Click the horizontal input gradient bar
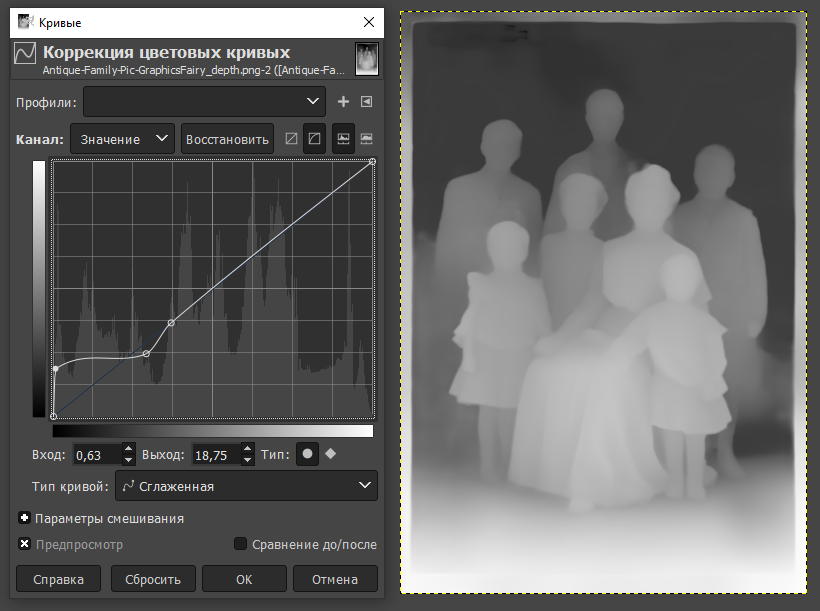Viewport: 820px width, 611px height. pos(213,431)
